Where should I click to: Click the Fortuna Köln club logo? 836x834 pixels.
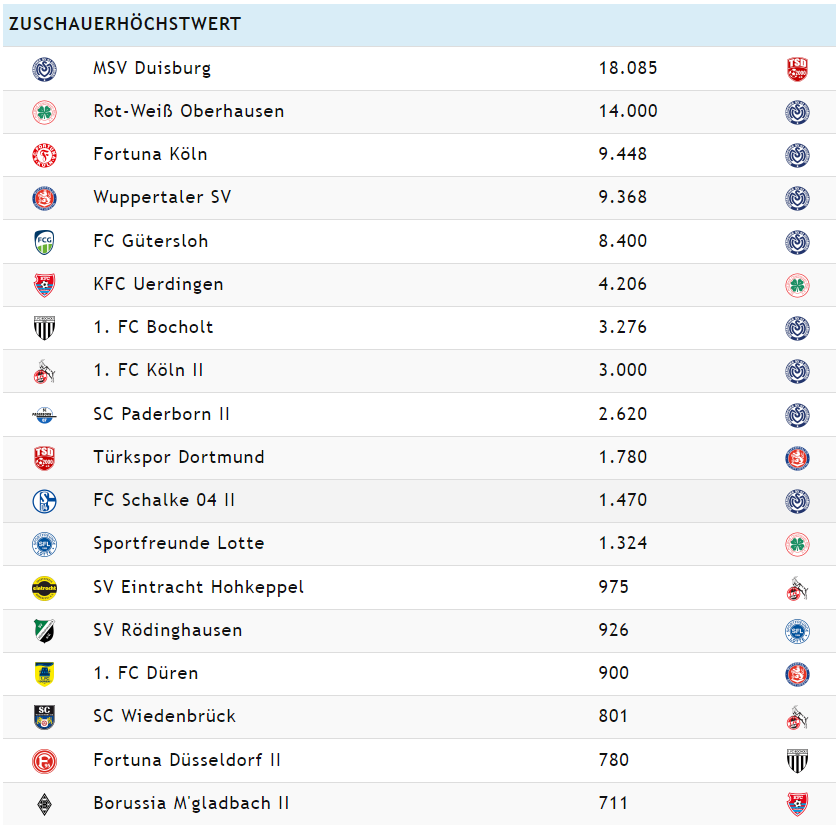[x=44, y=155]
